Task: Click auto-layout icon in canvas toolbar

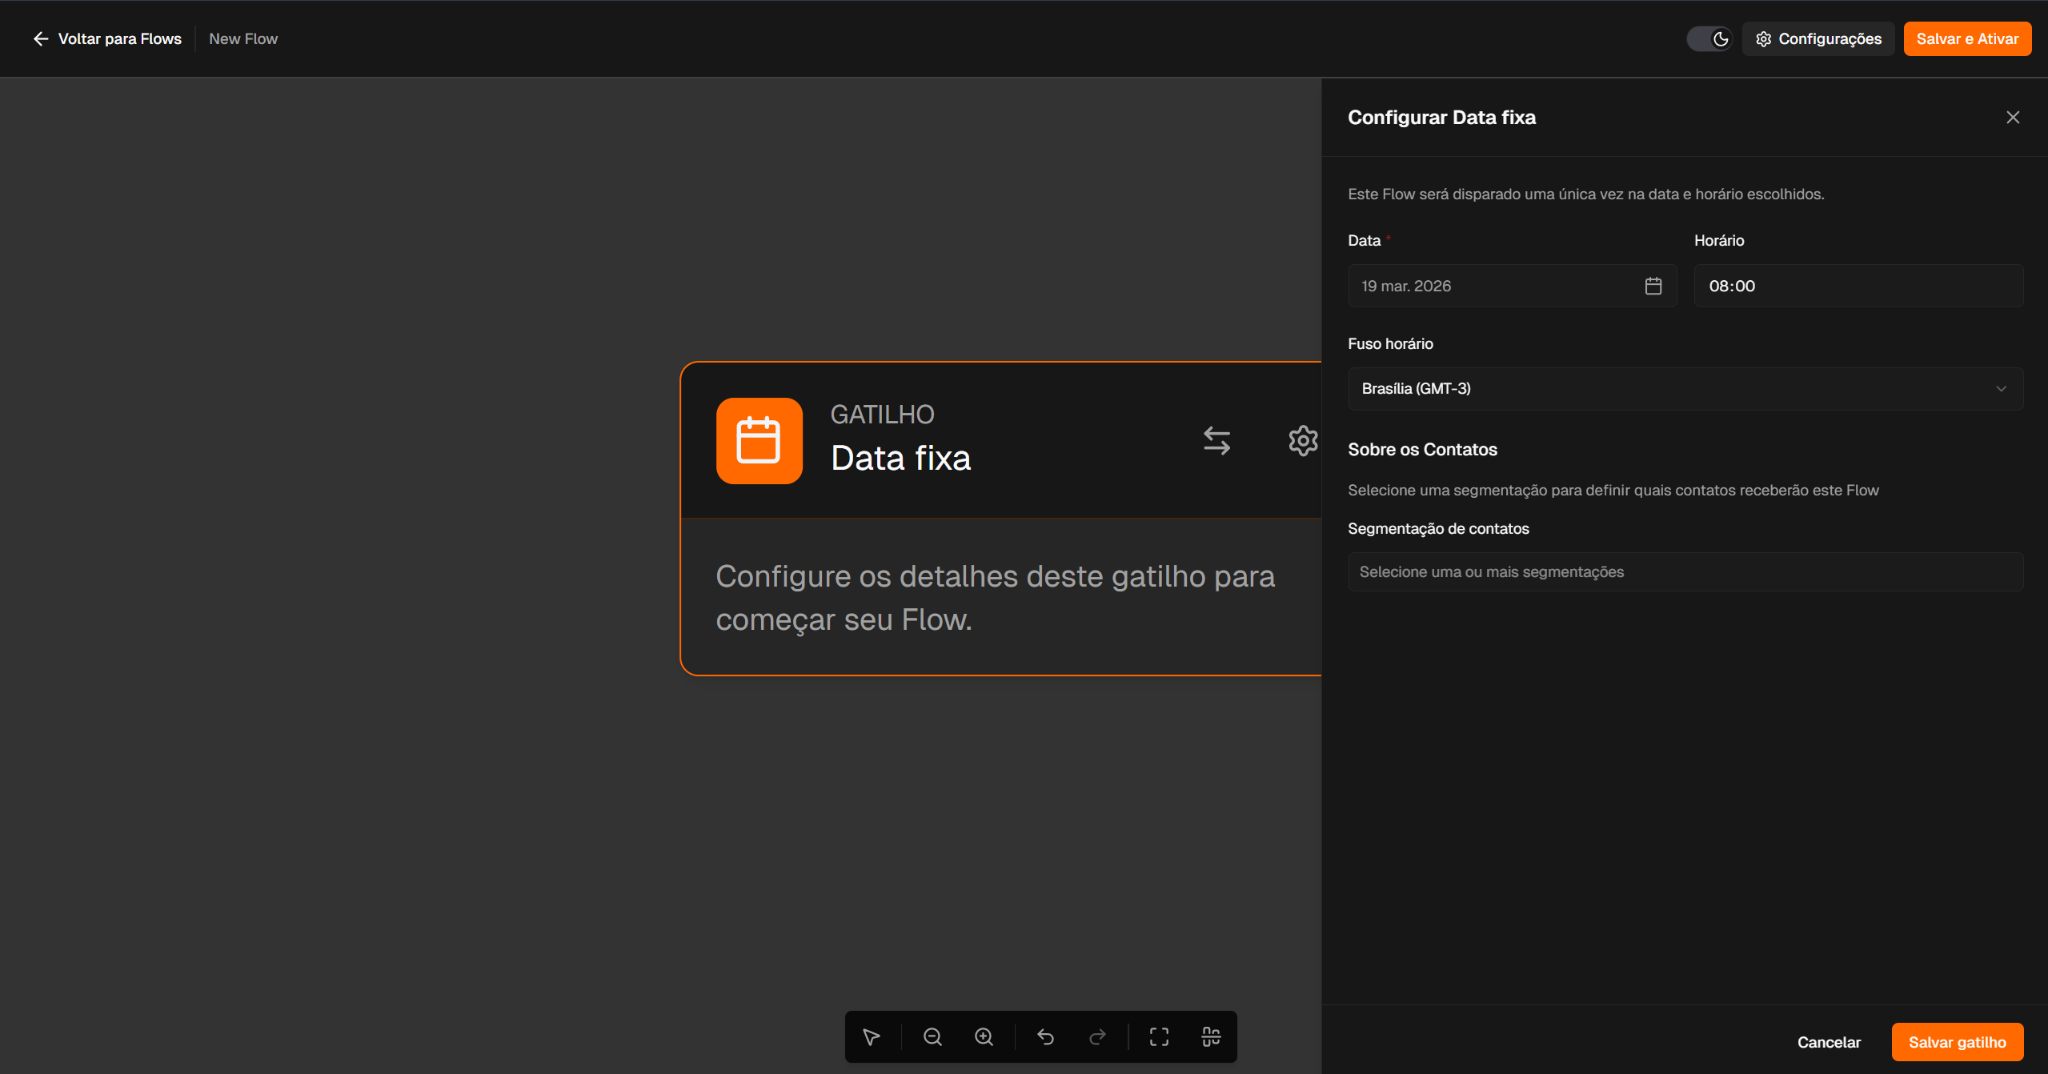Action: tap(1211, 1037)
